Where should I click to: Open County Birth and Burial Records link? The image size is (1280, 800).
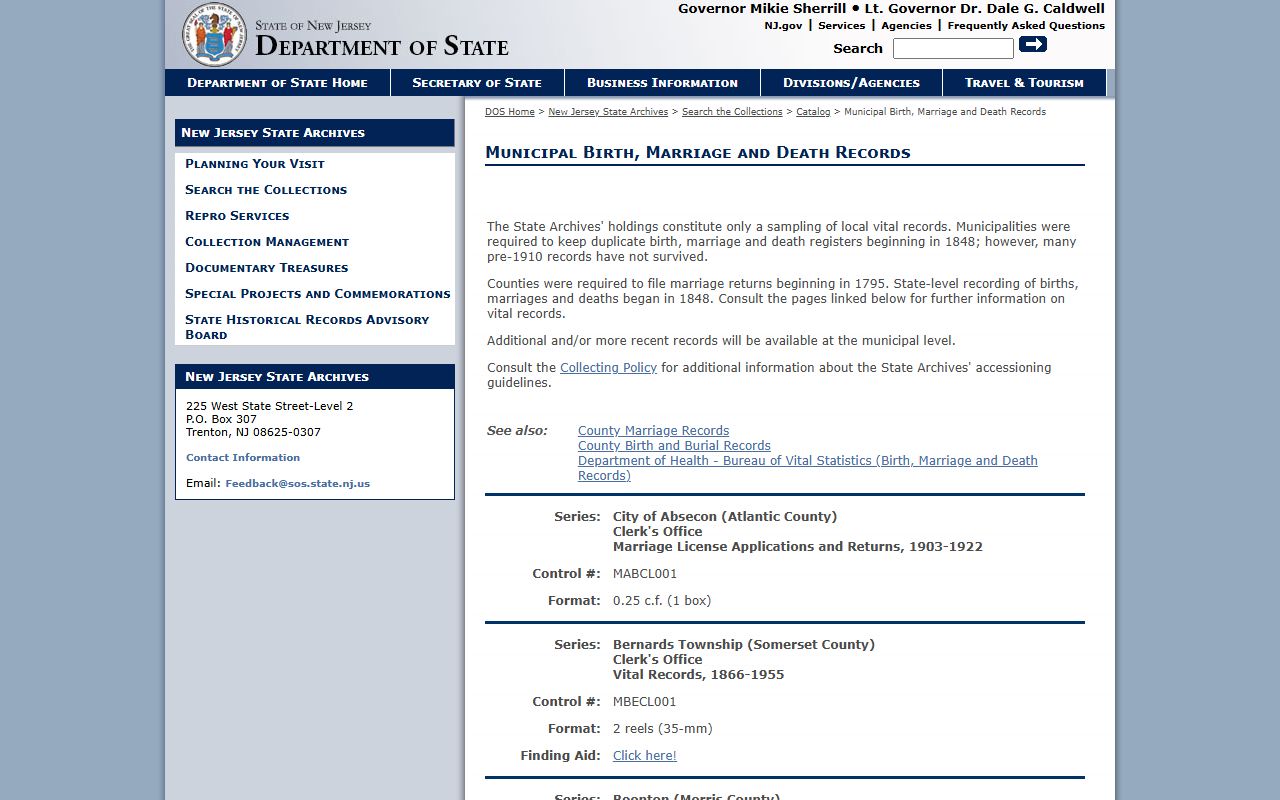point(674,446)
